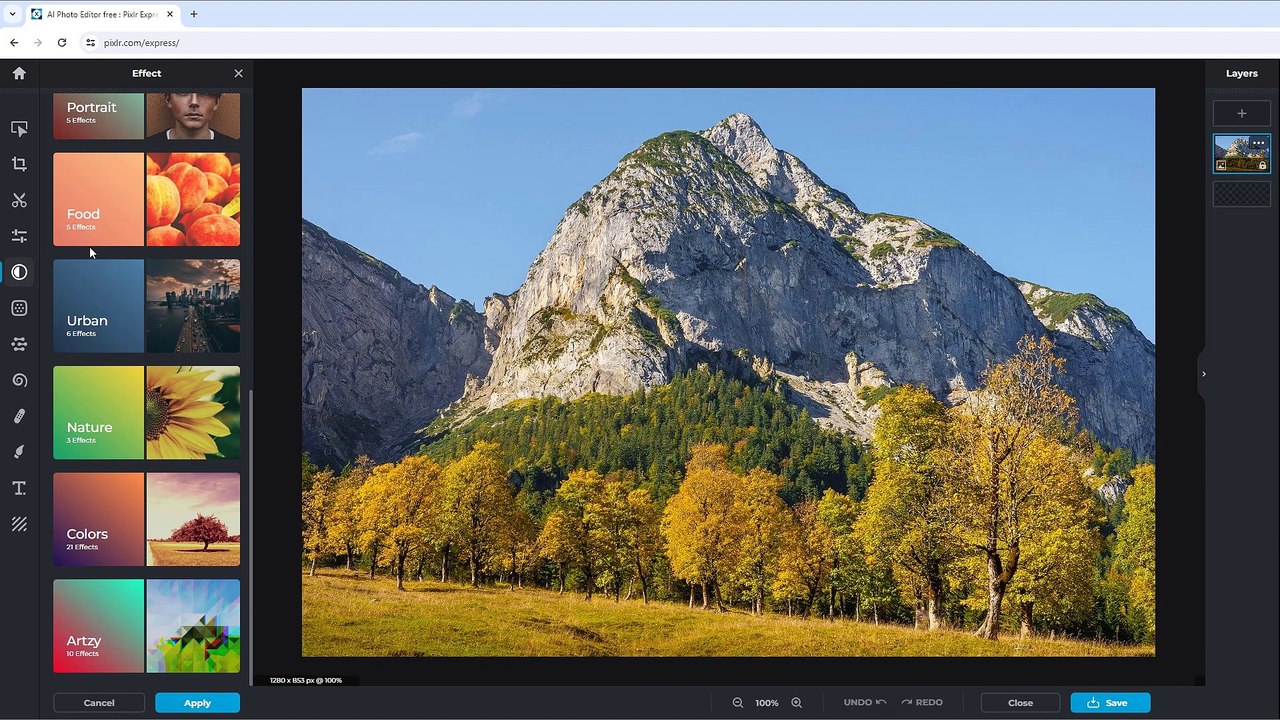This screenshot has width=1280, height=720.
Task: Open the layer options three-dot menu
Action: pyautogui.click(x=1259, y=143)
